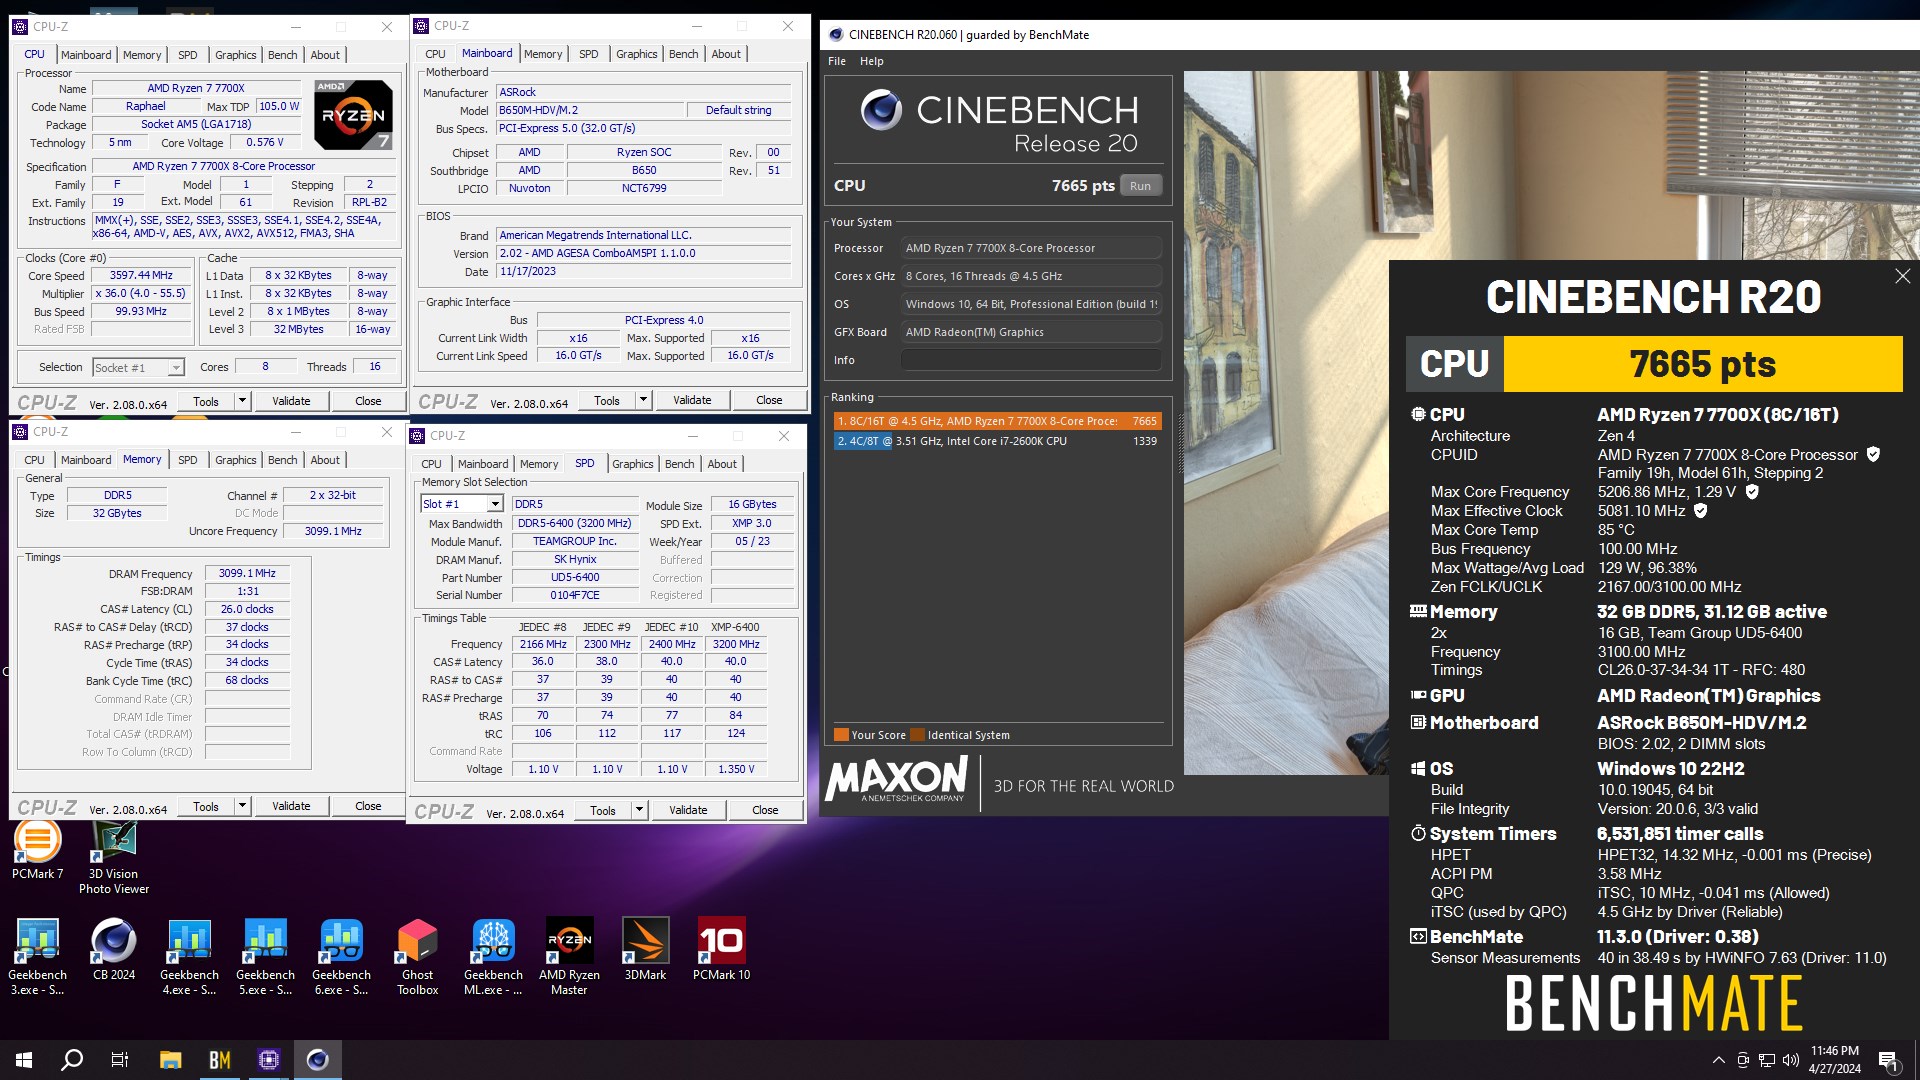Image resolution: width=1920 pixels, height=1080 pixels.
Task: Click Validate in SPD window
Action: tap(688, 810)
